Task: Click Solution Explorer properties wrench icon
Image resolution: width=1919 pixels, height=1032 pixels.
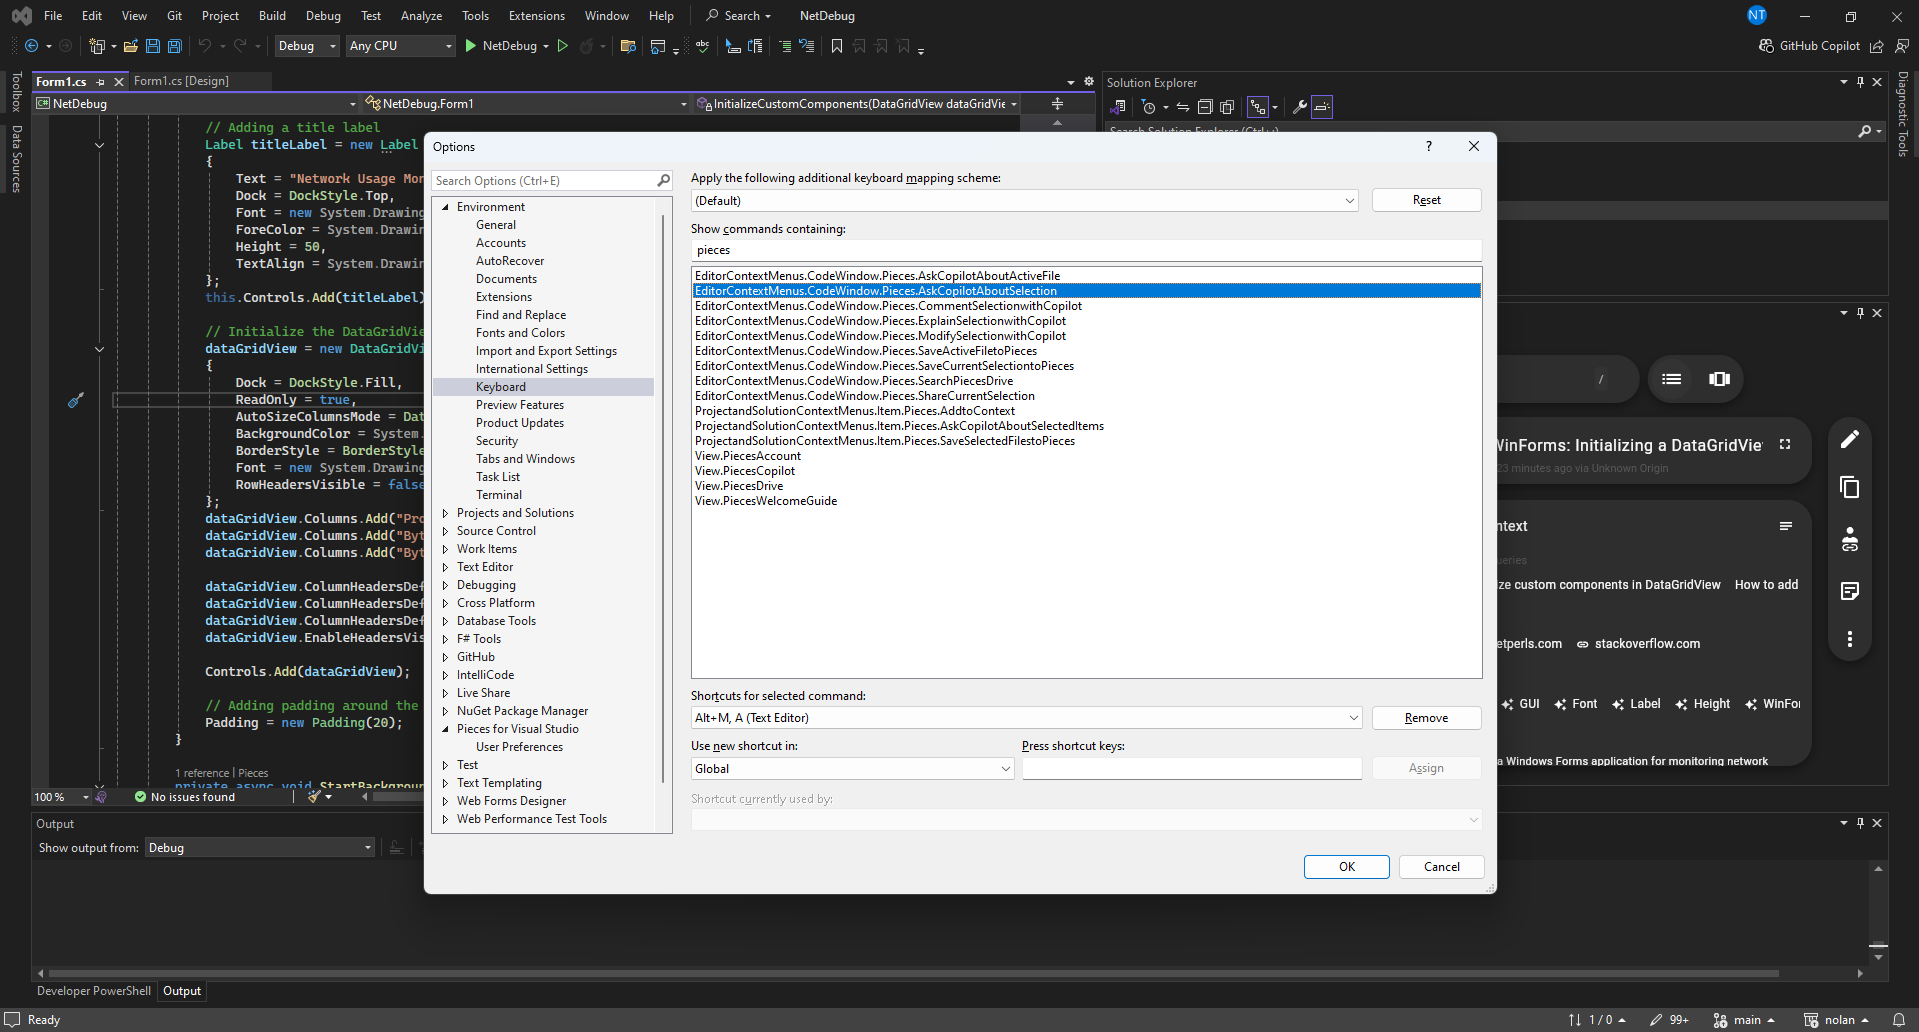Action: pos(1300,107)
